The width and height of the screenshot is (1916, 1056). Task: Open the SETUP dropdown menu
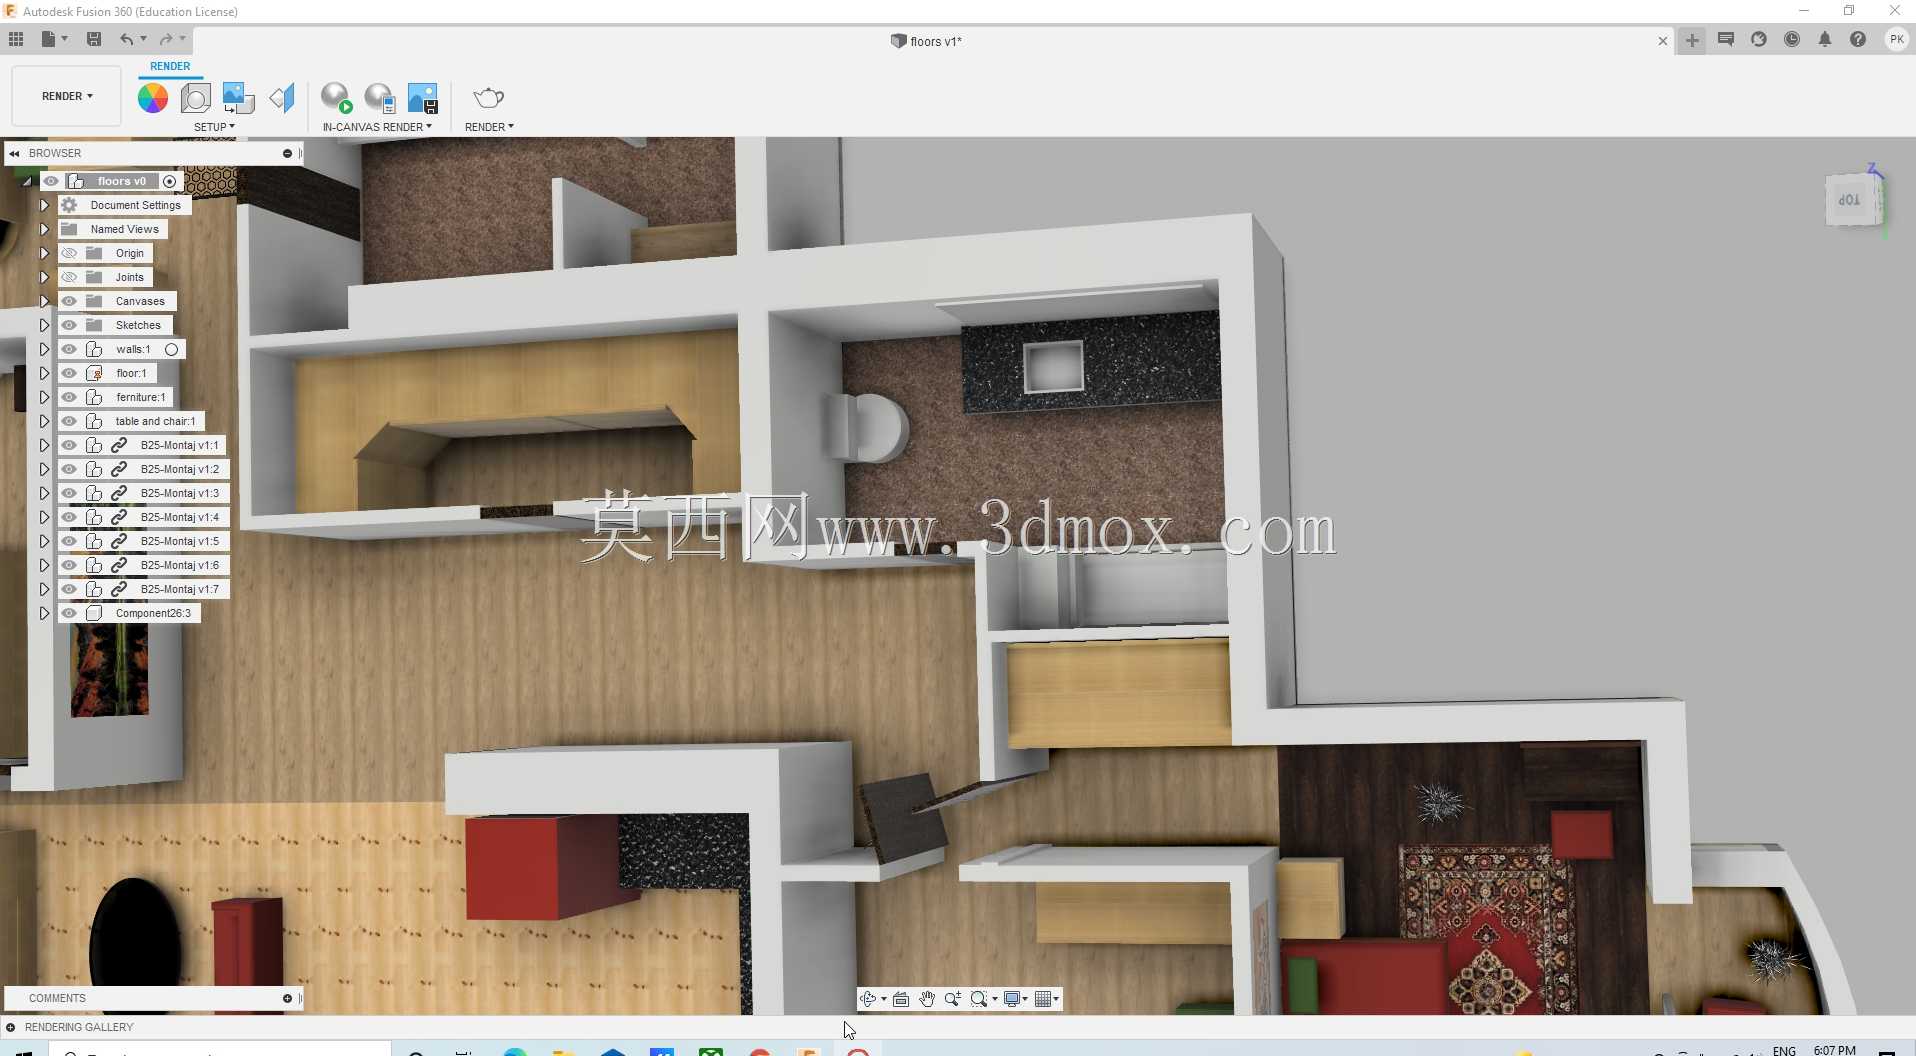tap(214, 127)
